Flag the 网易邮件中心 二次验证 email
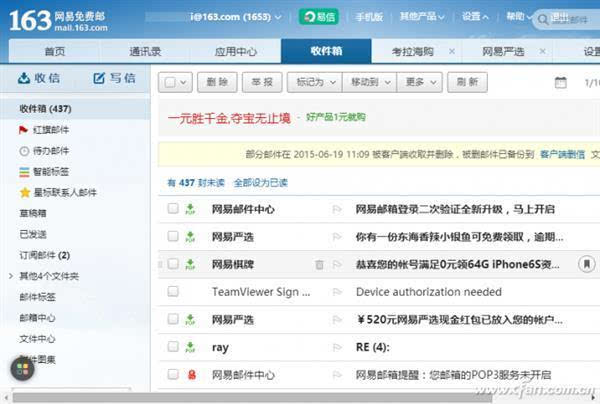The image size is (600, 404). pos(337,209)
